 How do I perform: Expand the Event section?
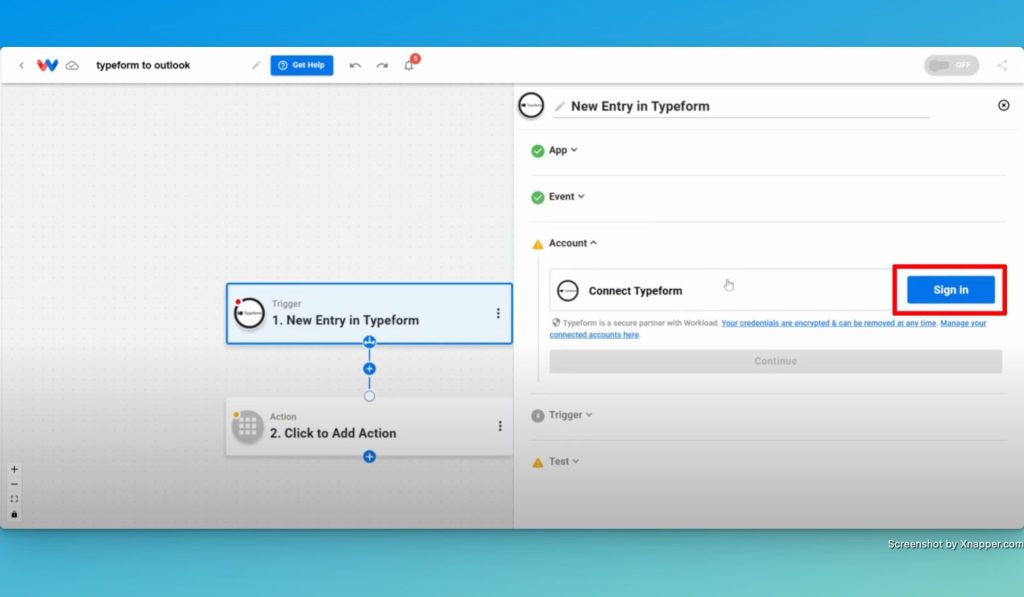pyautogui.click(x=566, y=197)
